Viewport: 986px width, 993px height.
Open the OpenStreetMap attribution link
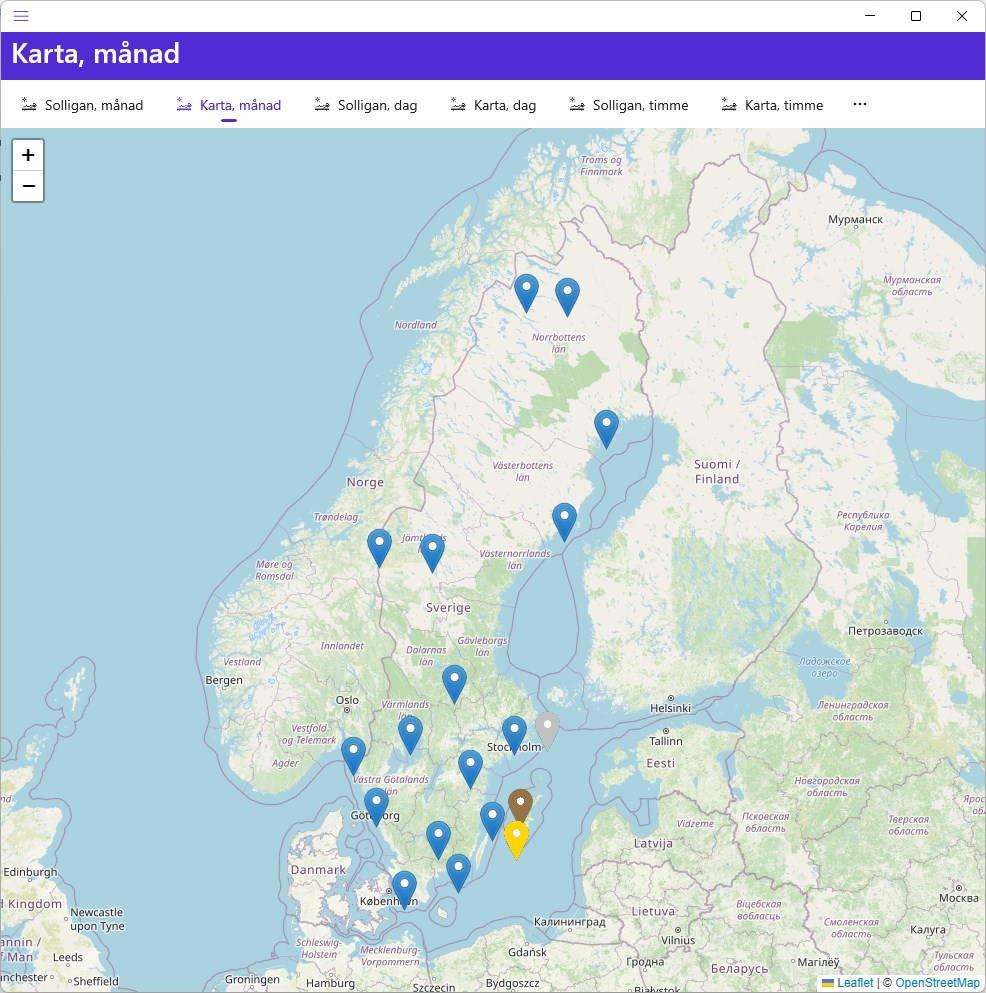coord(937,983)
